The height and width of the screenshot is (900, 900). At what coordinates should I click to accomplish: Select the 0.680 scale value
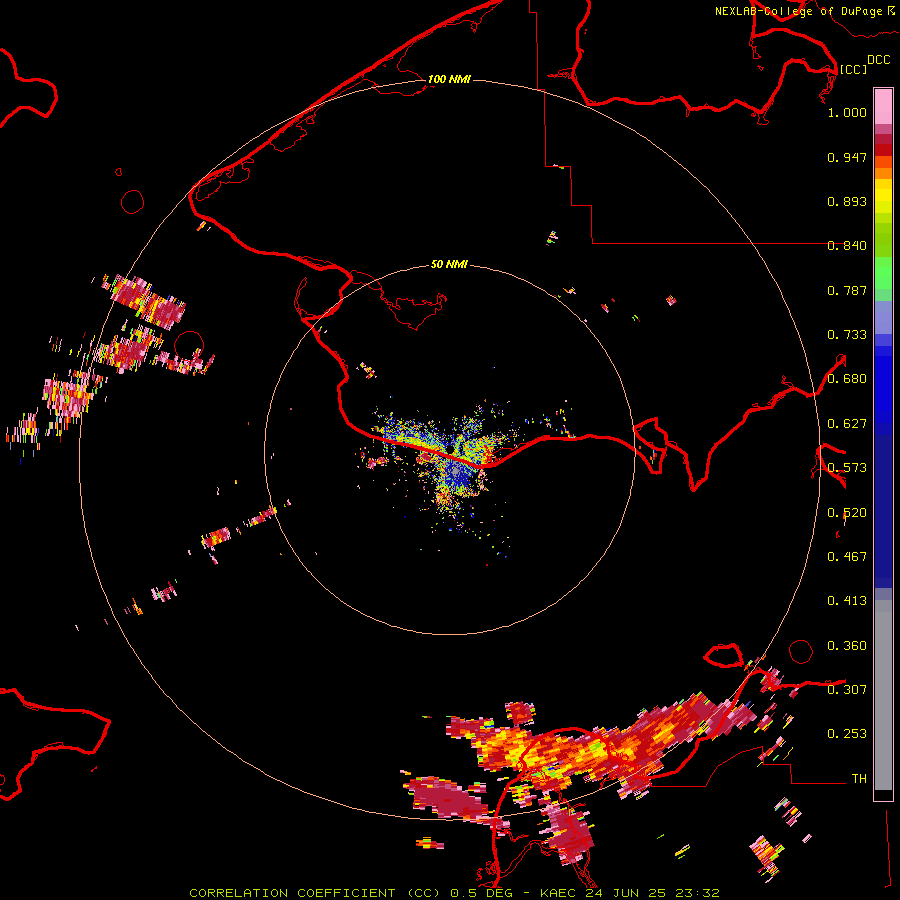click(847, 379)
